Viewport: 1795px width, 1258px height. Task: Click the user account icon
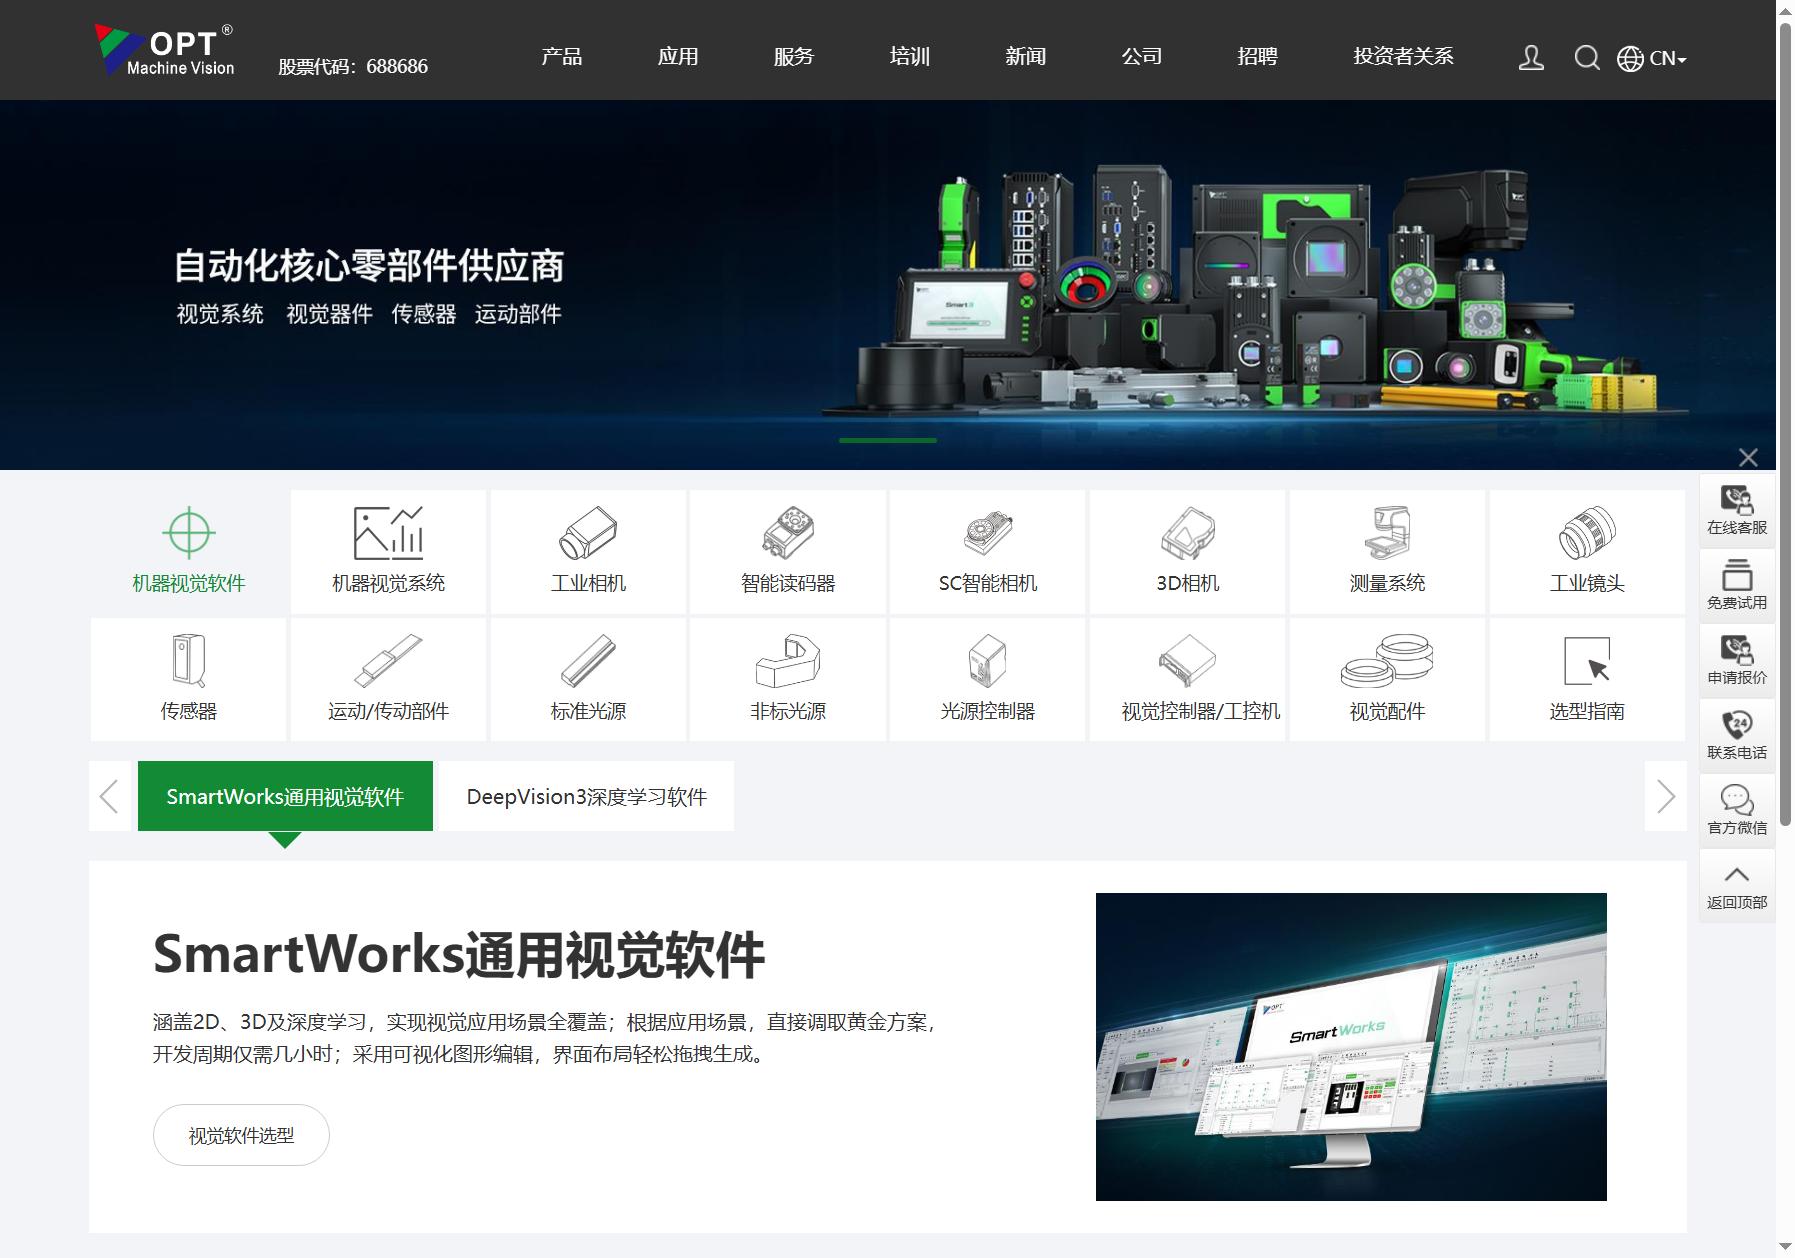tap(1531, 58)
